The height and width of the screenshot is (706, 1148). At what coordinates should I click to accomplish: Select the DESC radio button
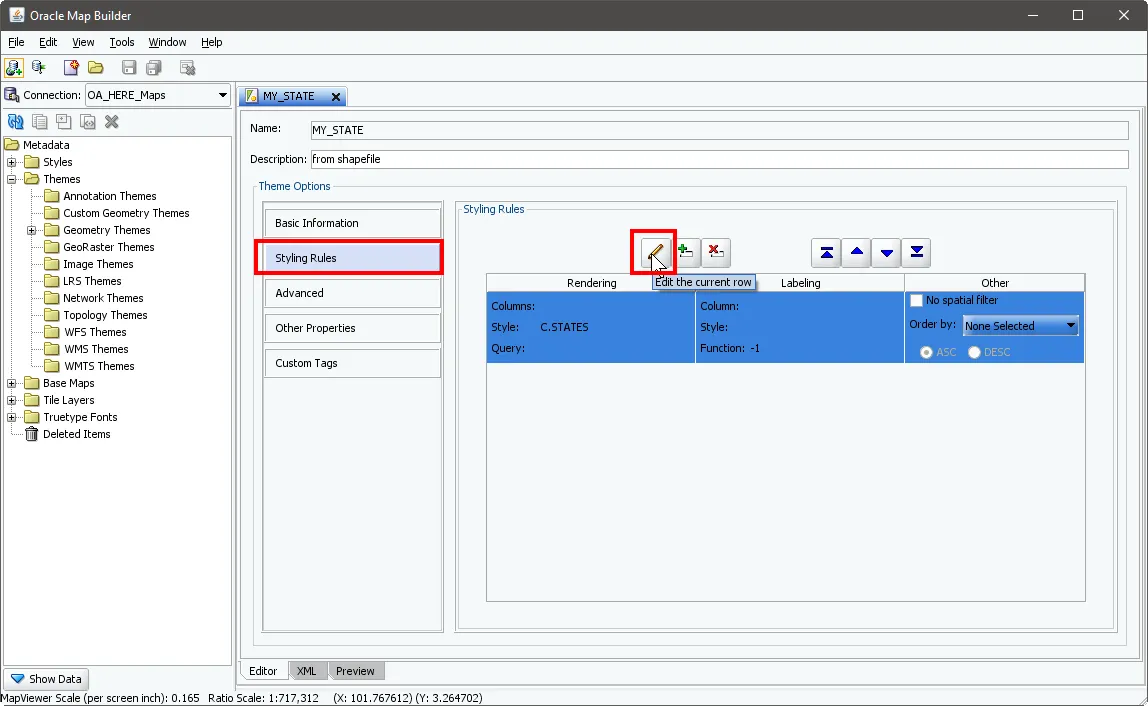(974, 352)
